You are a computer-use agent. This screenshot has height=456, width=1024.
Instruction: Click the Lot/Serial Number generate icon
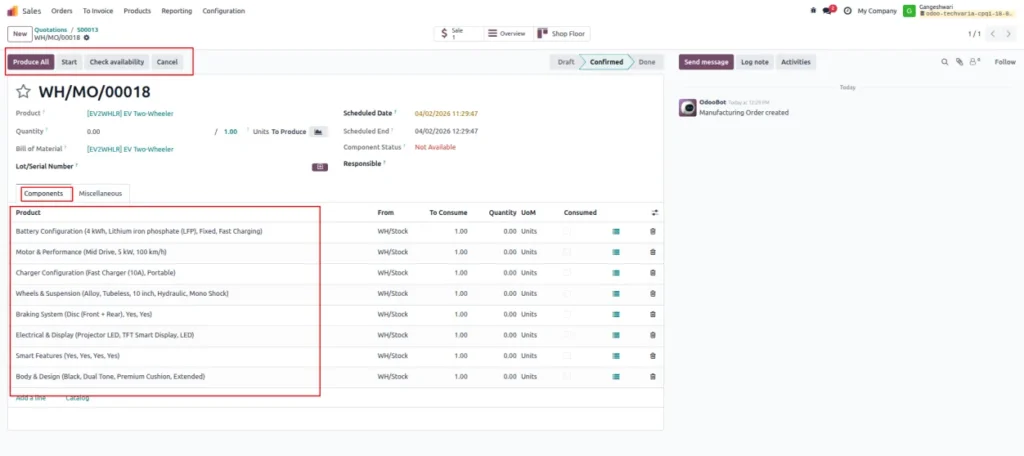click(x=320, y=167)
